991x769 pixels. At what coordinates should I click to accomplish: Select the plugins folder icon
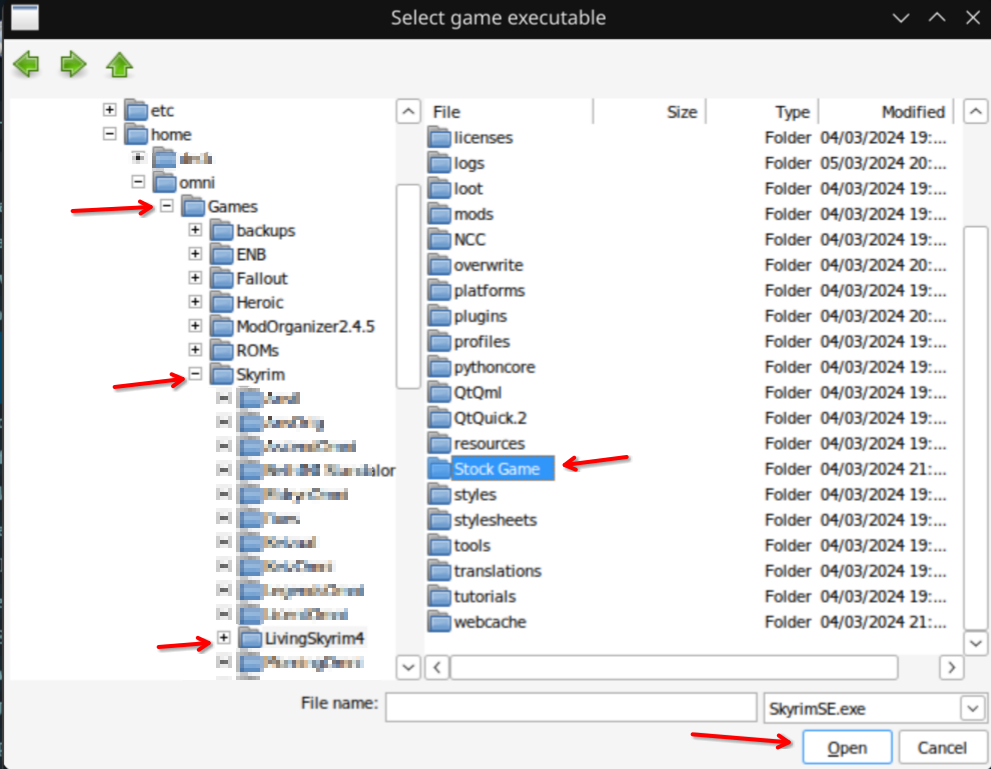[x=440, y=316]
